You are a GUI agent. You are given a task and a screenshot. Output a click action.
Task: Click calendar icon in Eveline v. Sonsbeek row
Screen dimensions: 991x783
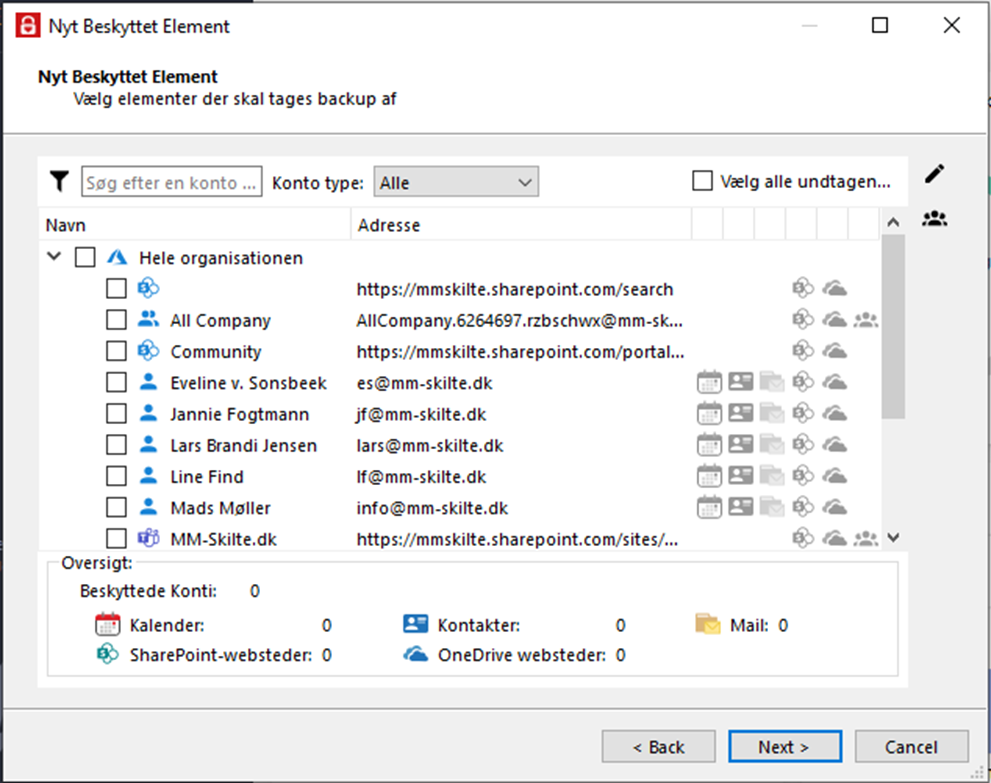click(x=709, y=382)
